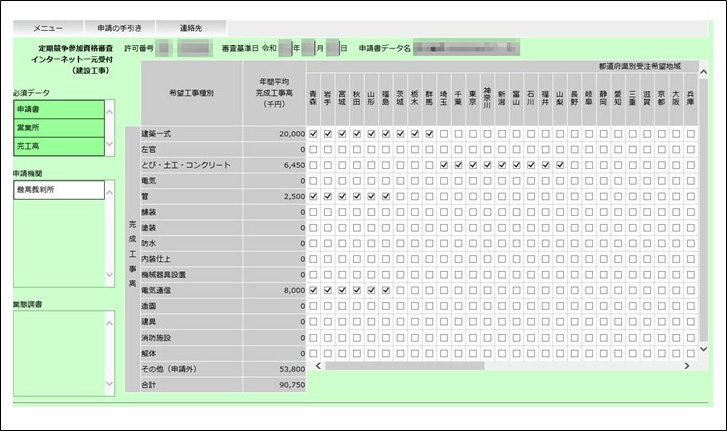Click the 神奈川 column header

487,99
